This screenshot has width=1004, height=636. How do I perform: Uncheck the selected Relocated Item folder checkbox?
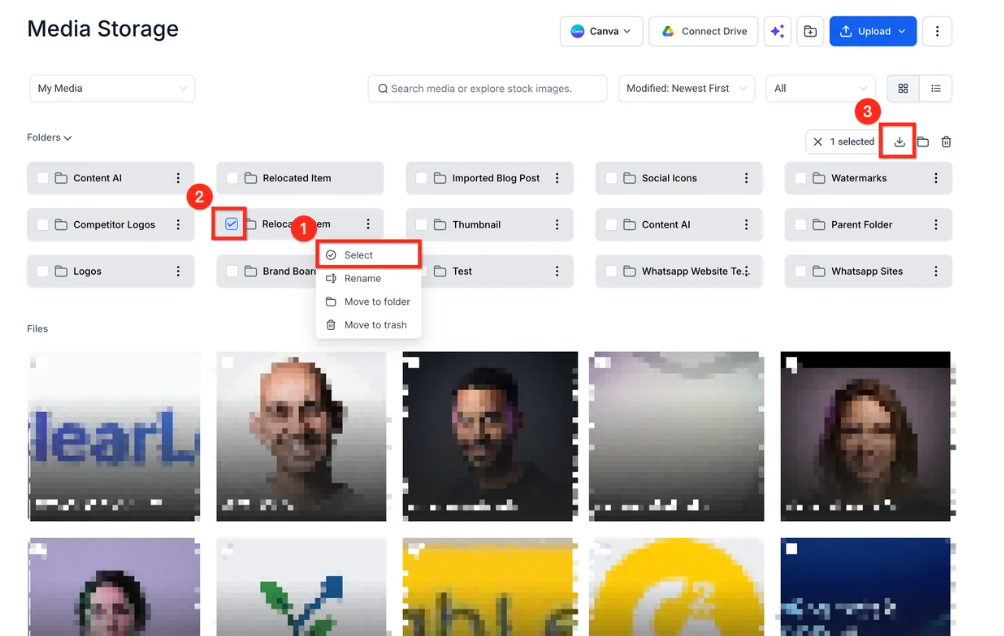click(231, 224)
